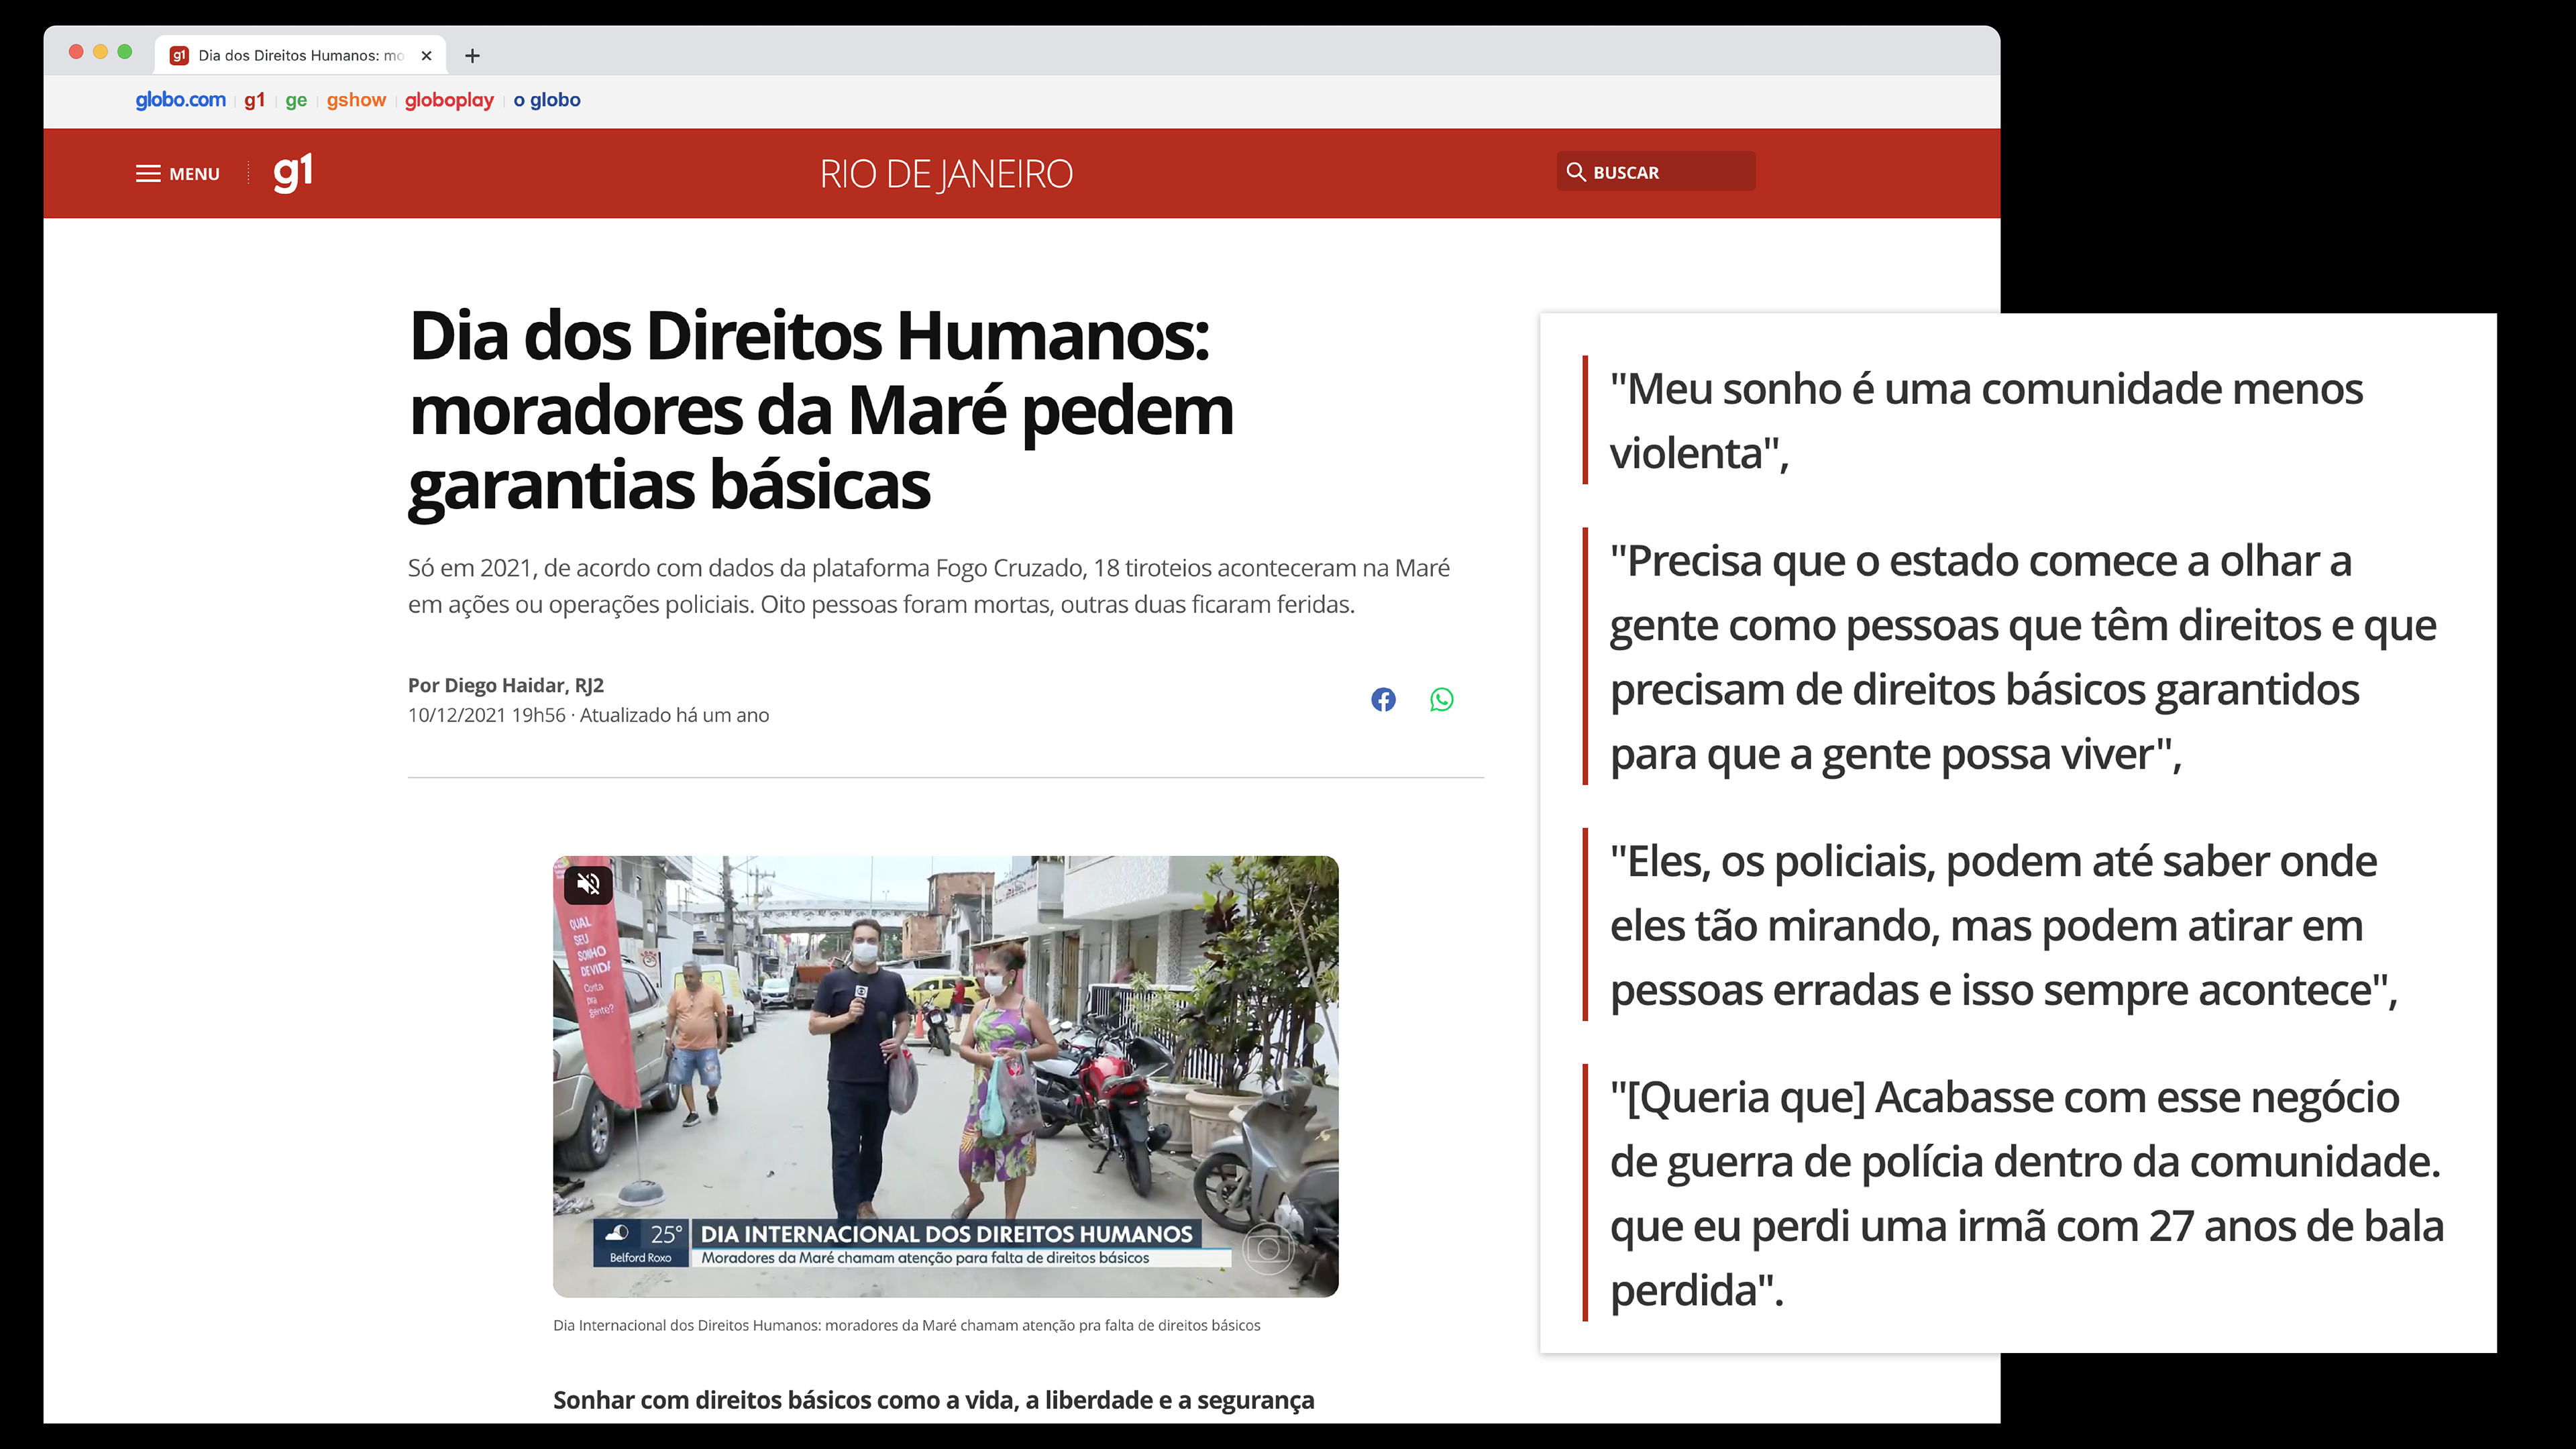2576x1449 pixels.
Task: Go to o globo link
Action: pos(546,100)
